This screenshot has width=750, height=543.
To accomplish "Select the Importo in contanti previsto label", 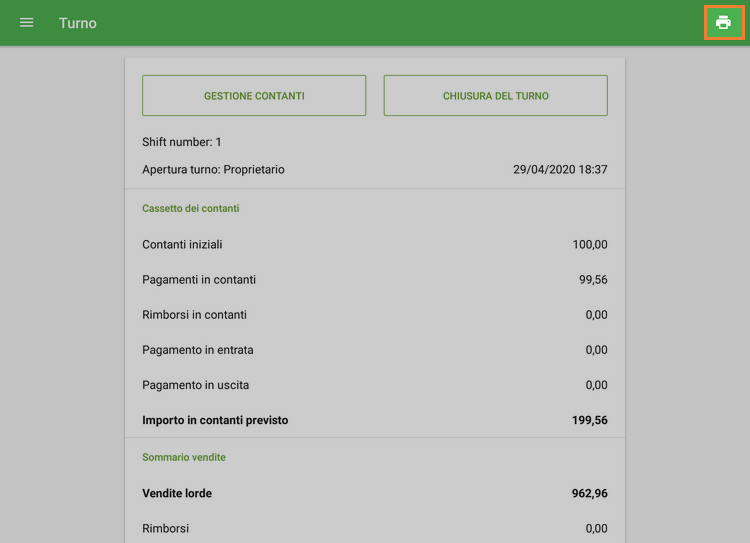I will point(215,421).
